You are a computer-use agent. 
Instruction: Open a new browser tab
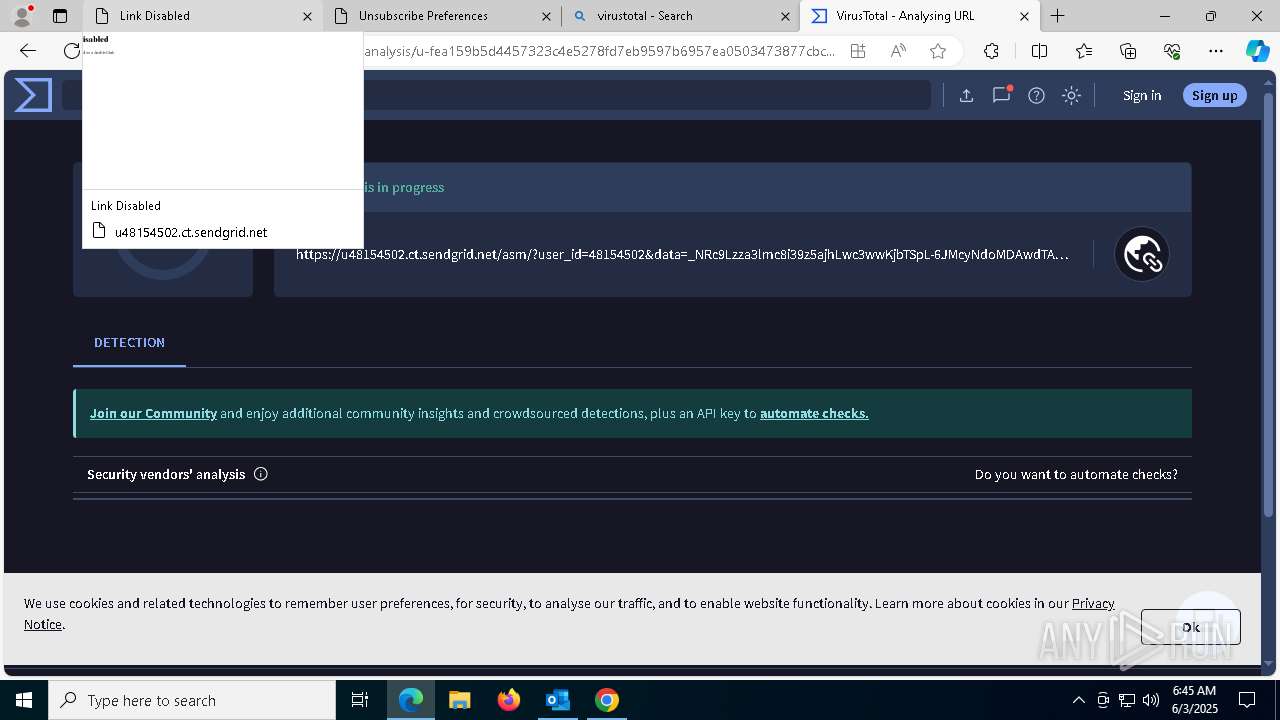(1057, 16)
